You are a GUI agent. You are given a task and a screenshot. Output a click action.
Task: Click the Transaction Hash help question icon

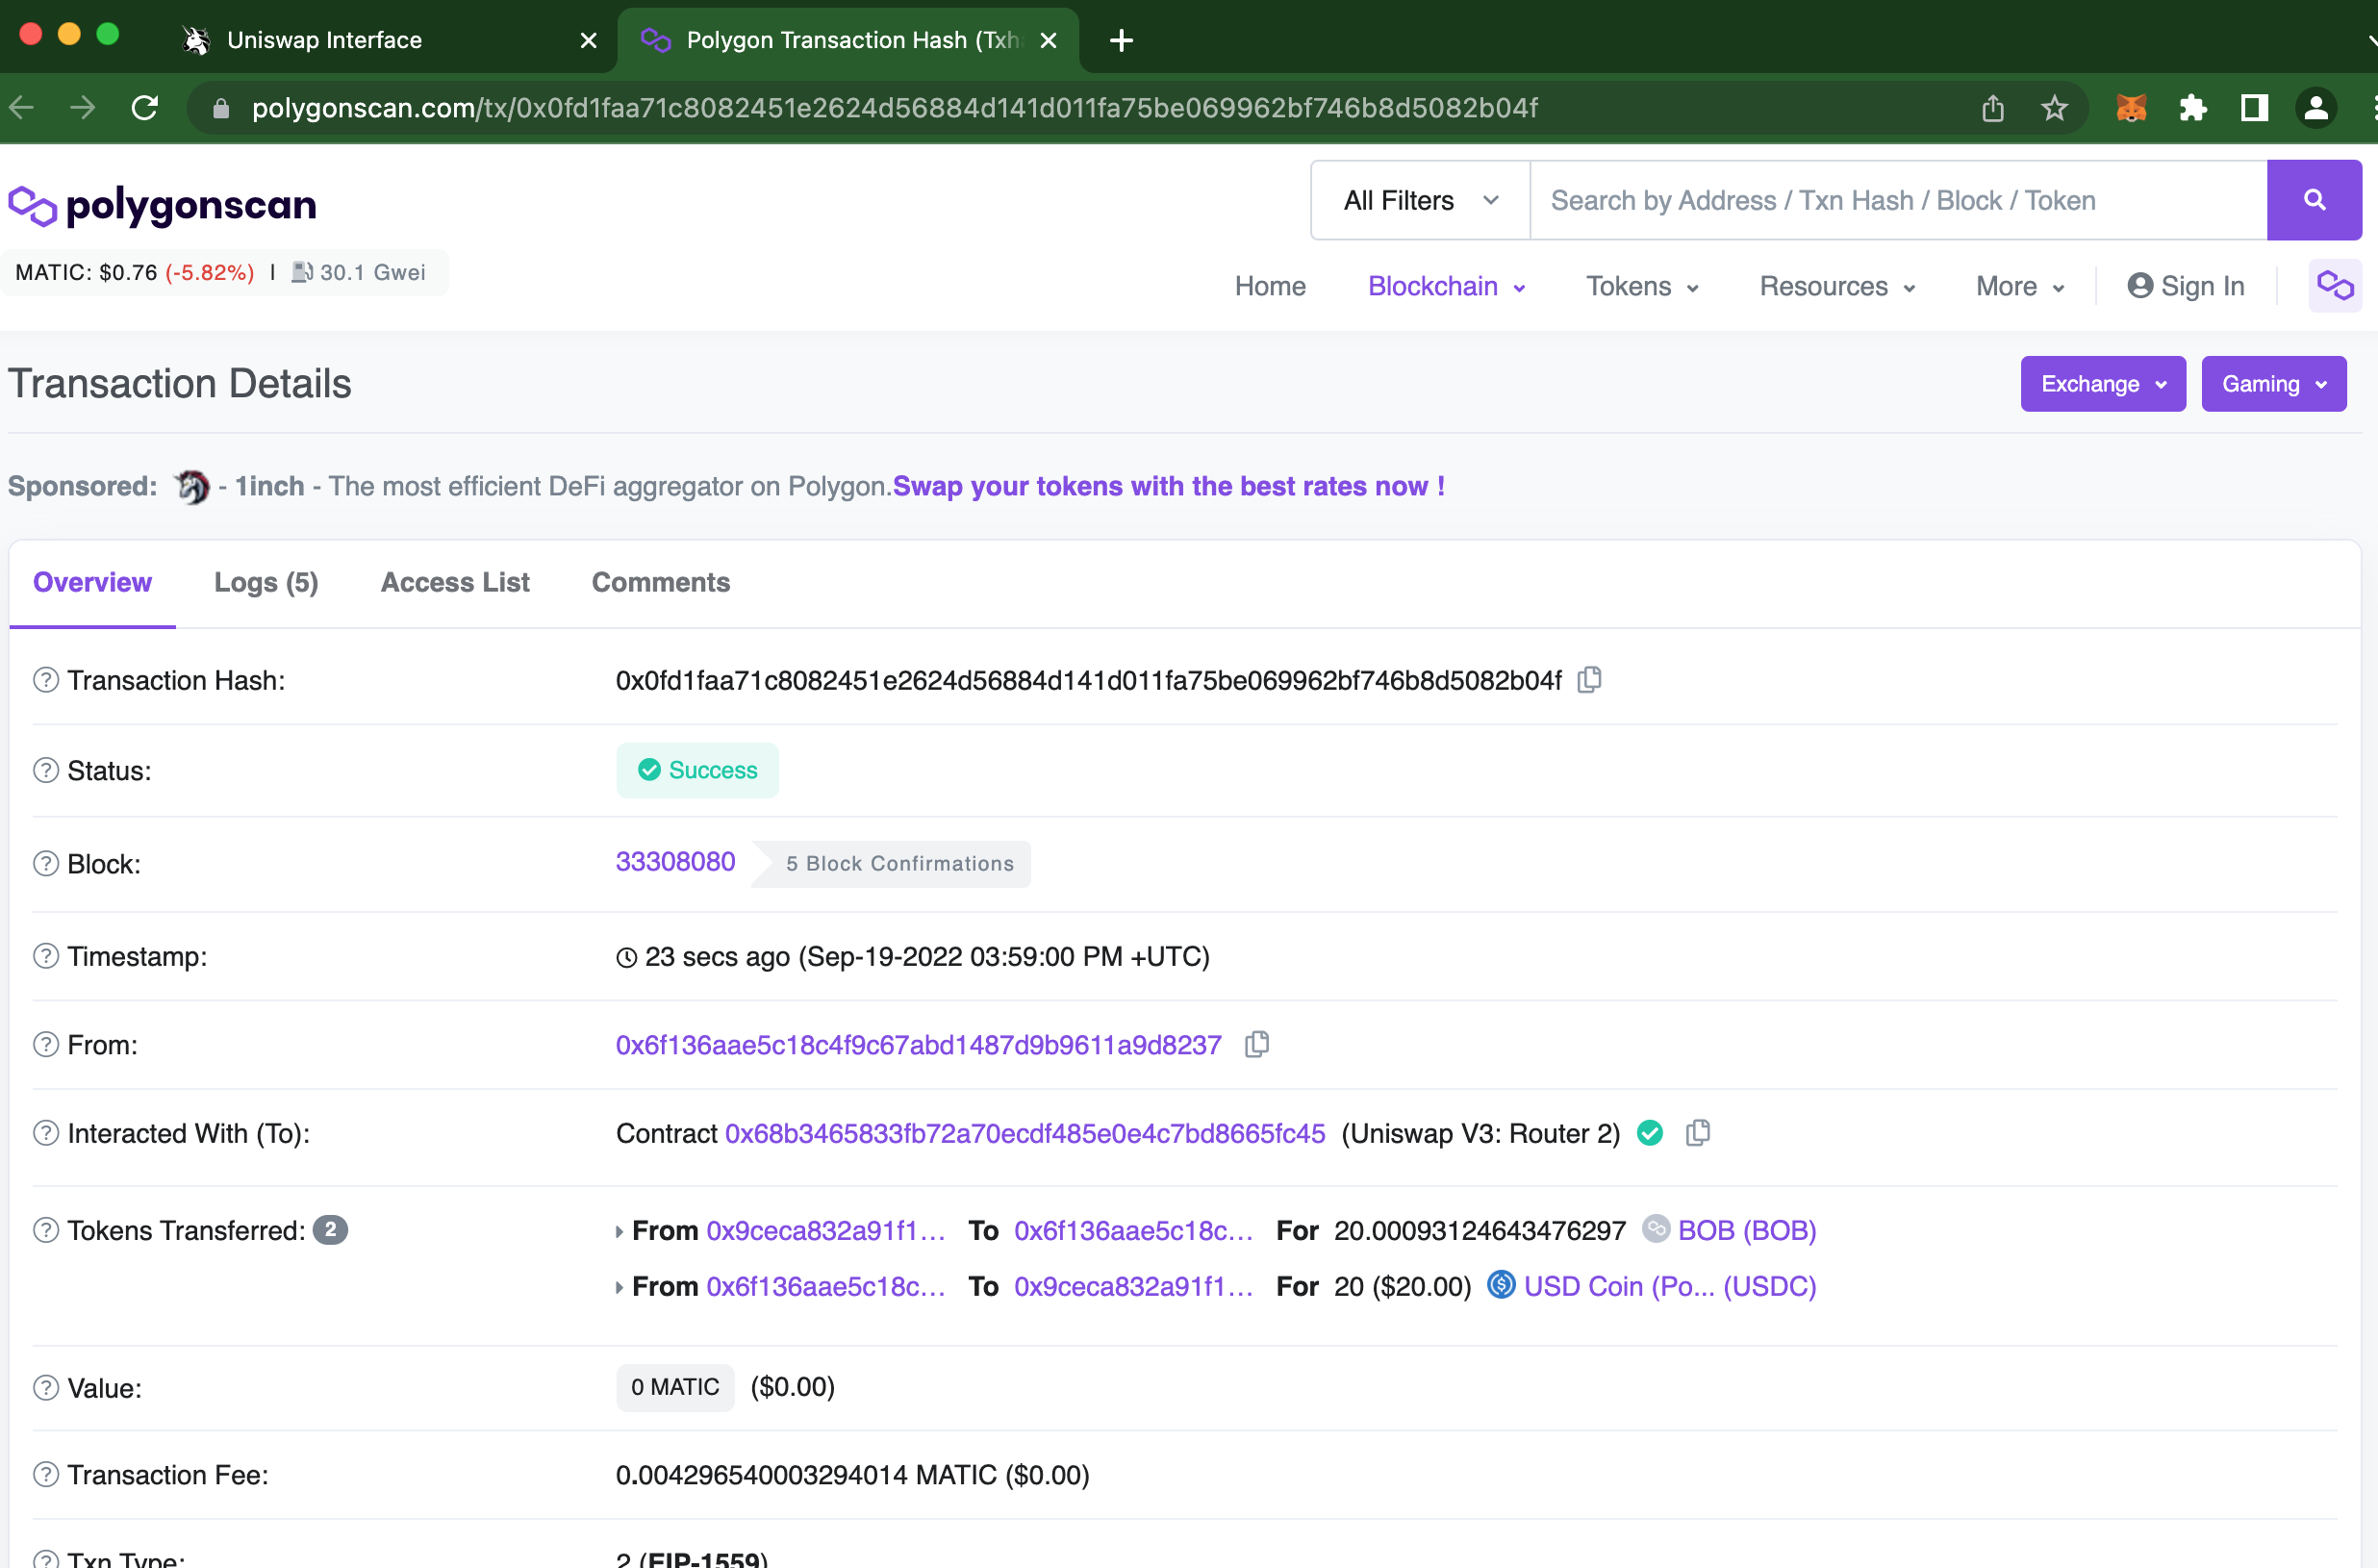pos(46,680)
